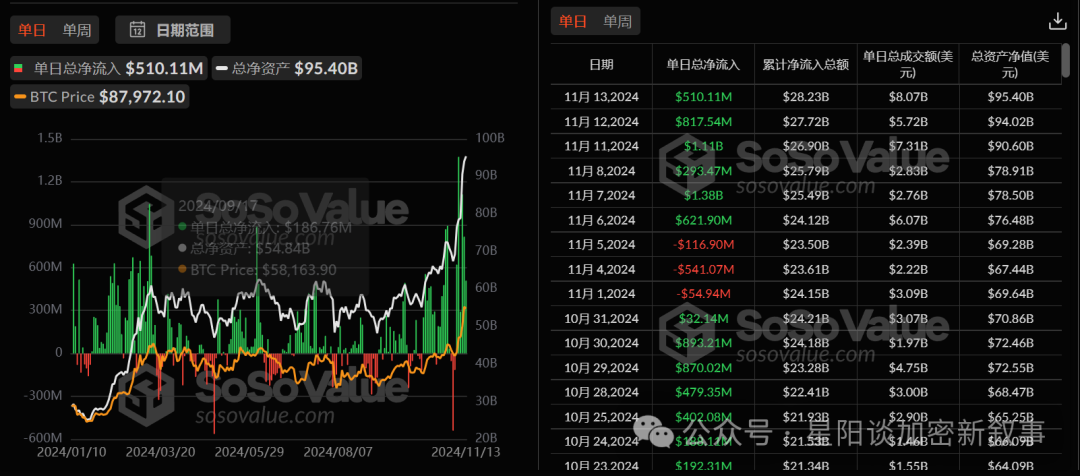Viewport: 1080px width, 476px height.
Task: Toggle the white total net assets legend
Action: pyautogui.click(x=286, y=68)
